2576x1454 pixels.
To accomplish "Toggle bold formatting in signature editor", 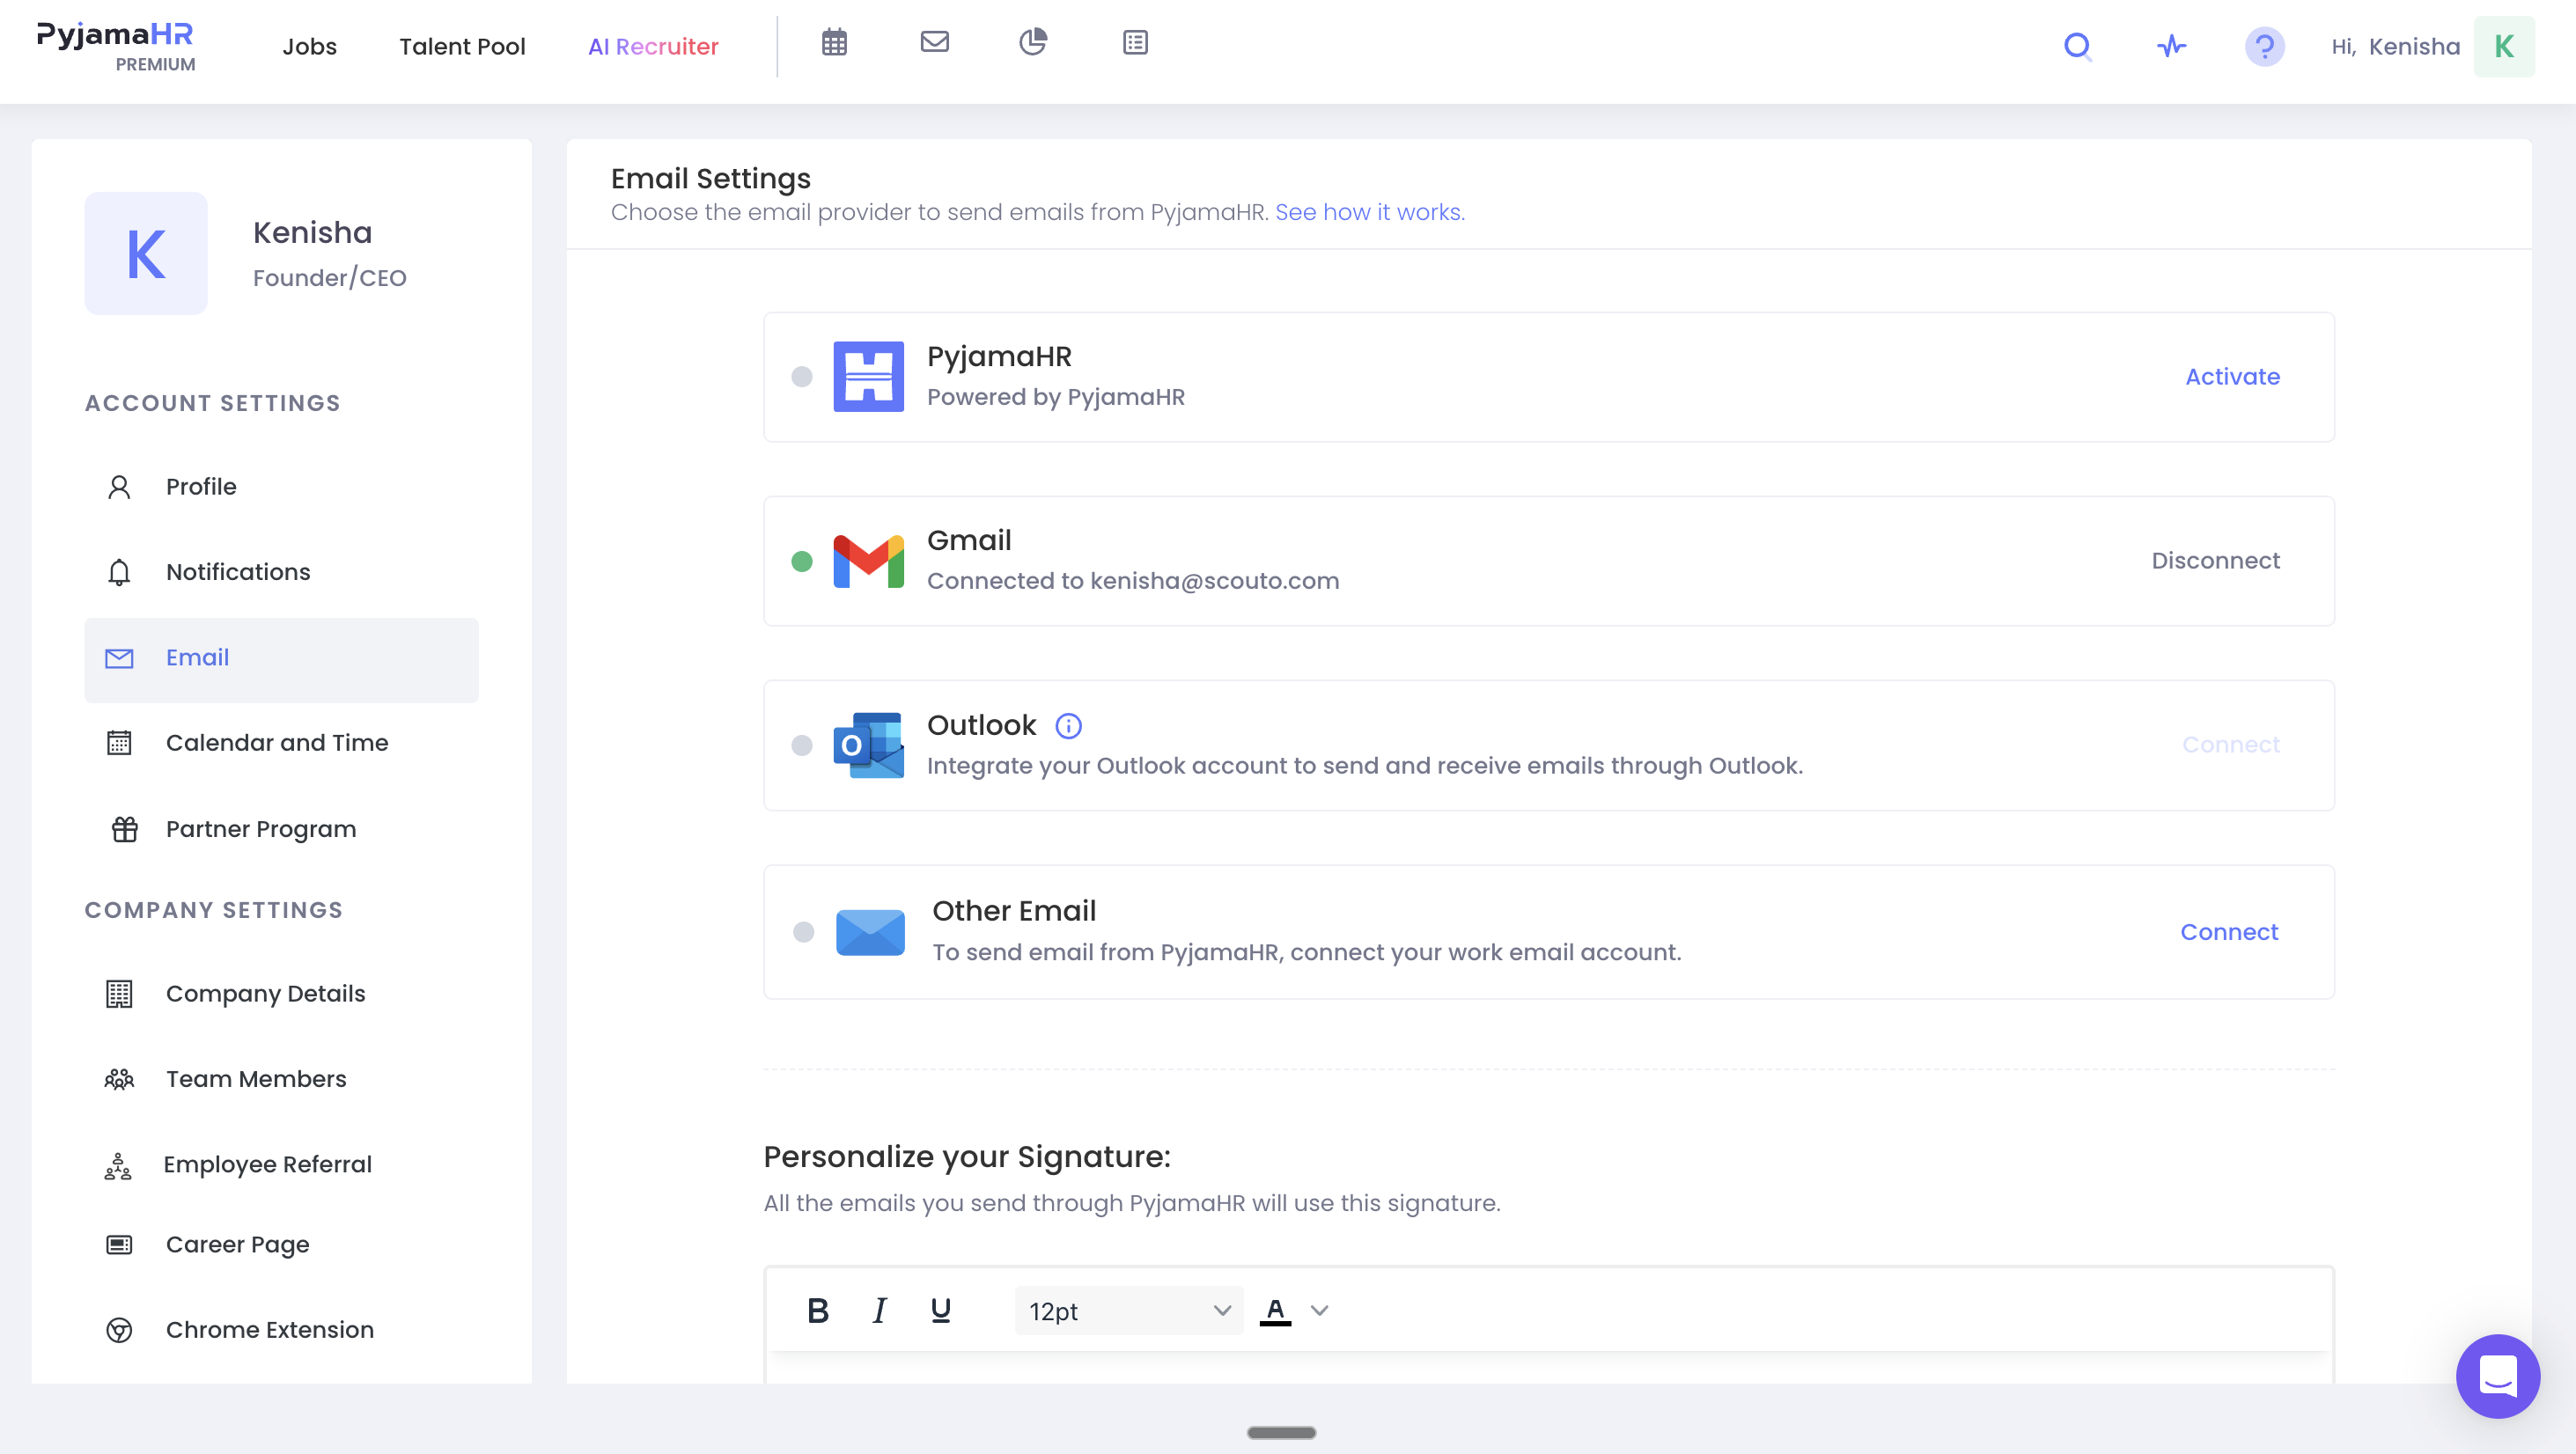I will 818,1311.
